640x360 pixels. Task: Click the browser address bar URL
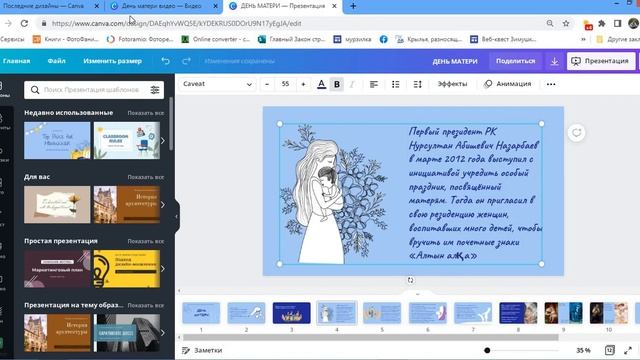point(177,23)
